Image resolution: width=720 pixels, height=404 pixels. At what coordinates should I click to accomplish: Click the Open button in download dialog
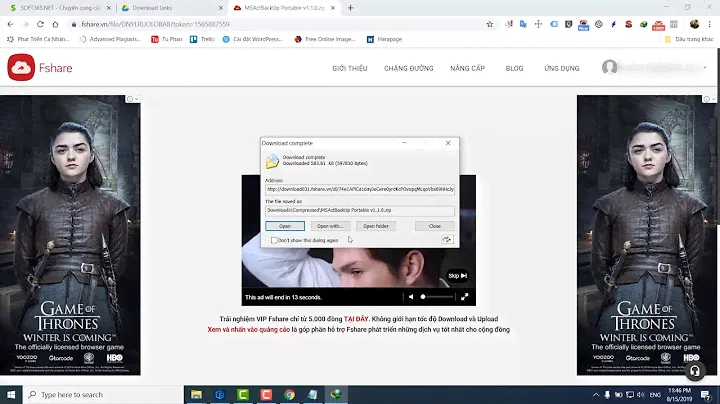(284, 226)
